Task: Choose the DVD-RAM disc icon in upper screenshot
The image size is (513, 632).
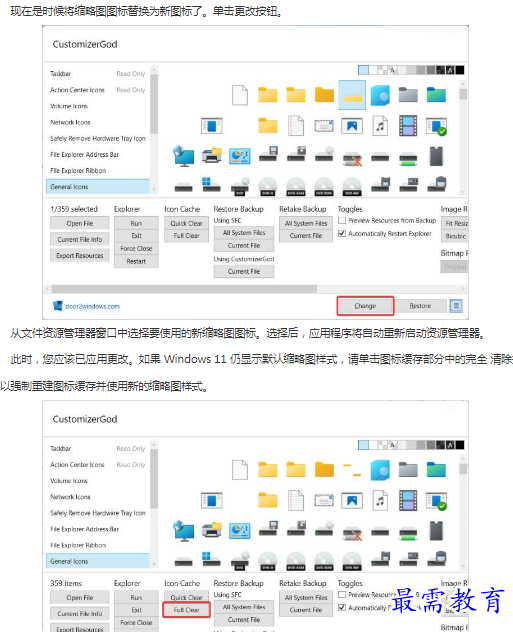Action: (296, 186)
